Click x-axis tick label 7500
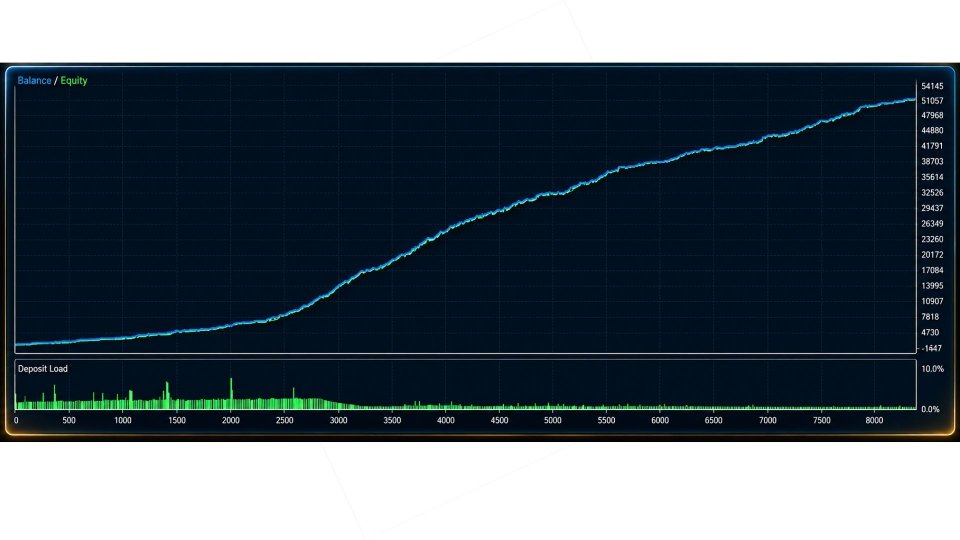The image size is (960, 540). 822,421
